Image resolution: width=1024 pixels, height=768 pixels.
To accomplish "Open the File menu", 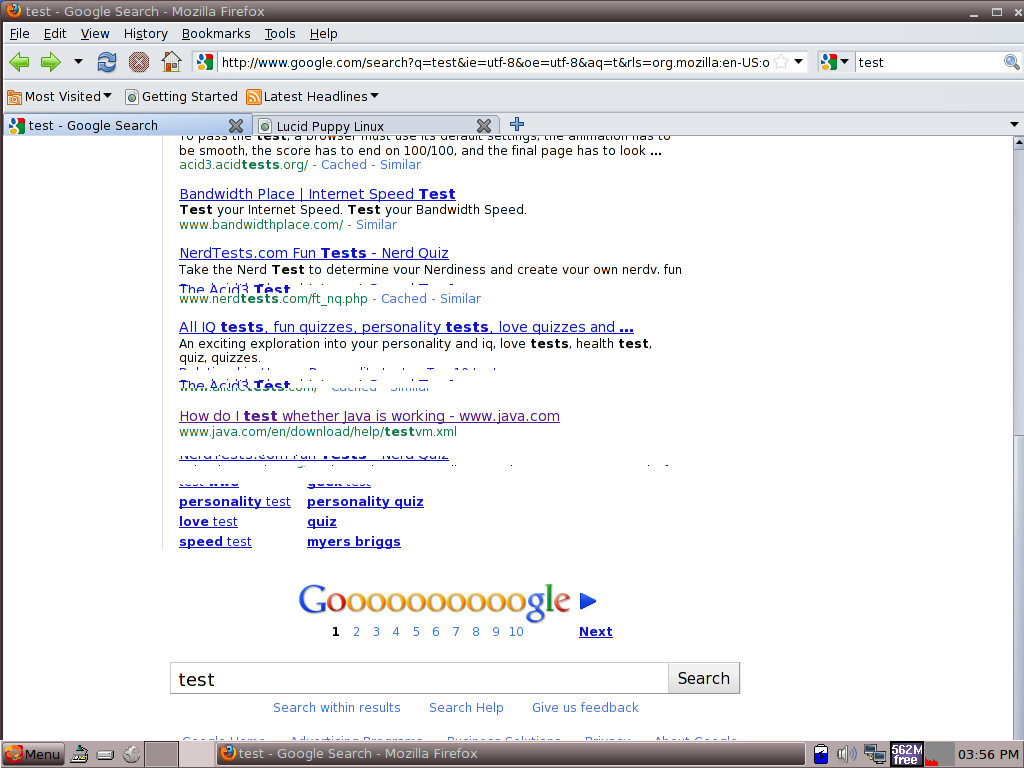I will point(20,33).
